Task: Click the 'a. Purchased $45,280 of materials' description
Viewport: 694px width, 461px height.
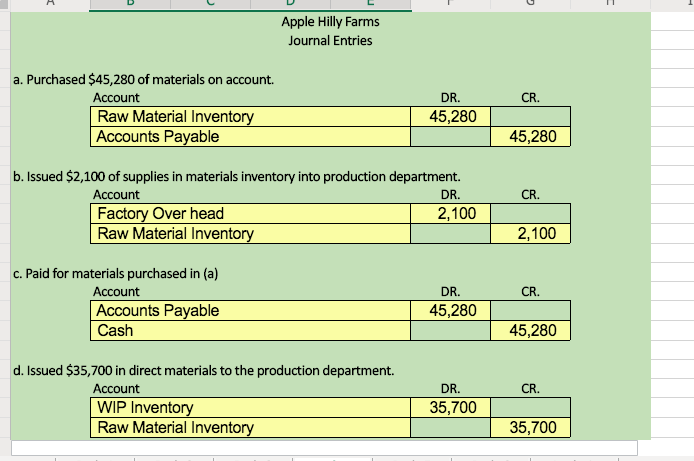Action: 143,80
